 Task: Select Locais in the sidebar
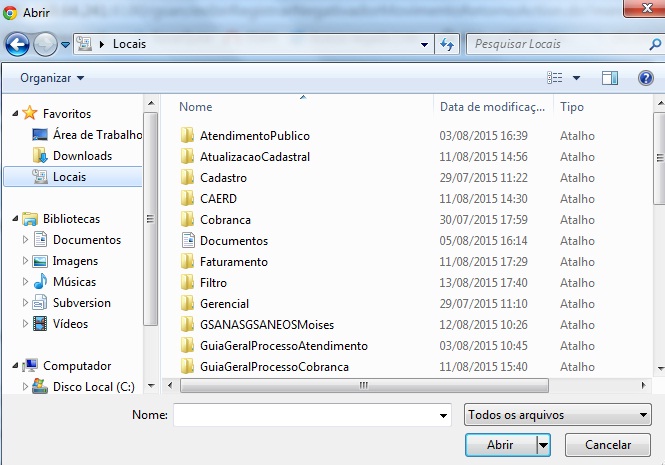point(73,176)
